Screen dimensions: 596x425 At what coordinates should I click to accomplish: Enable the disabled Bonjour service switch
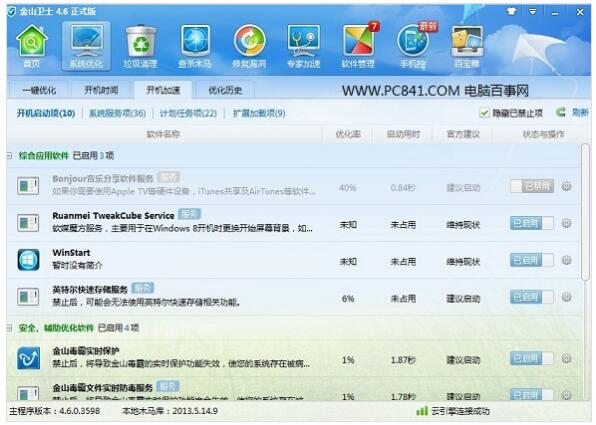(x=532, y=186)
